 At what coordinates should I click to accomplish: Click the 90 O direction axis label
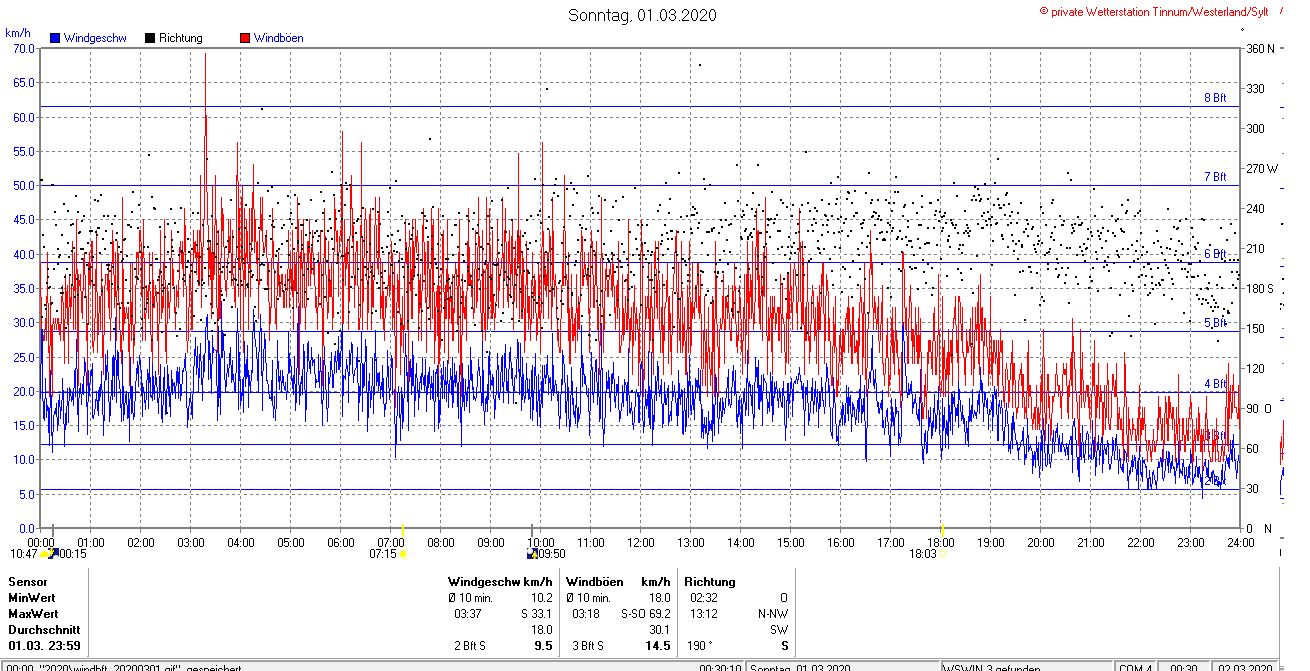coord(1259,408)
